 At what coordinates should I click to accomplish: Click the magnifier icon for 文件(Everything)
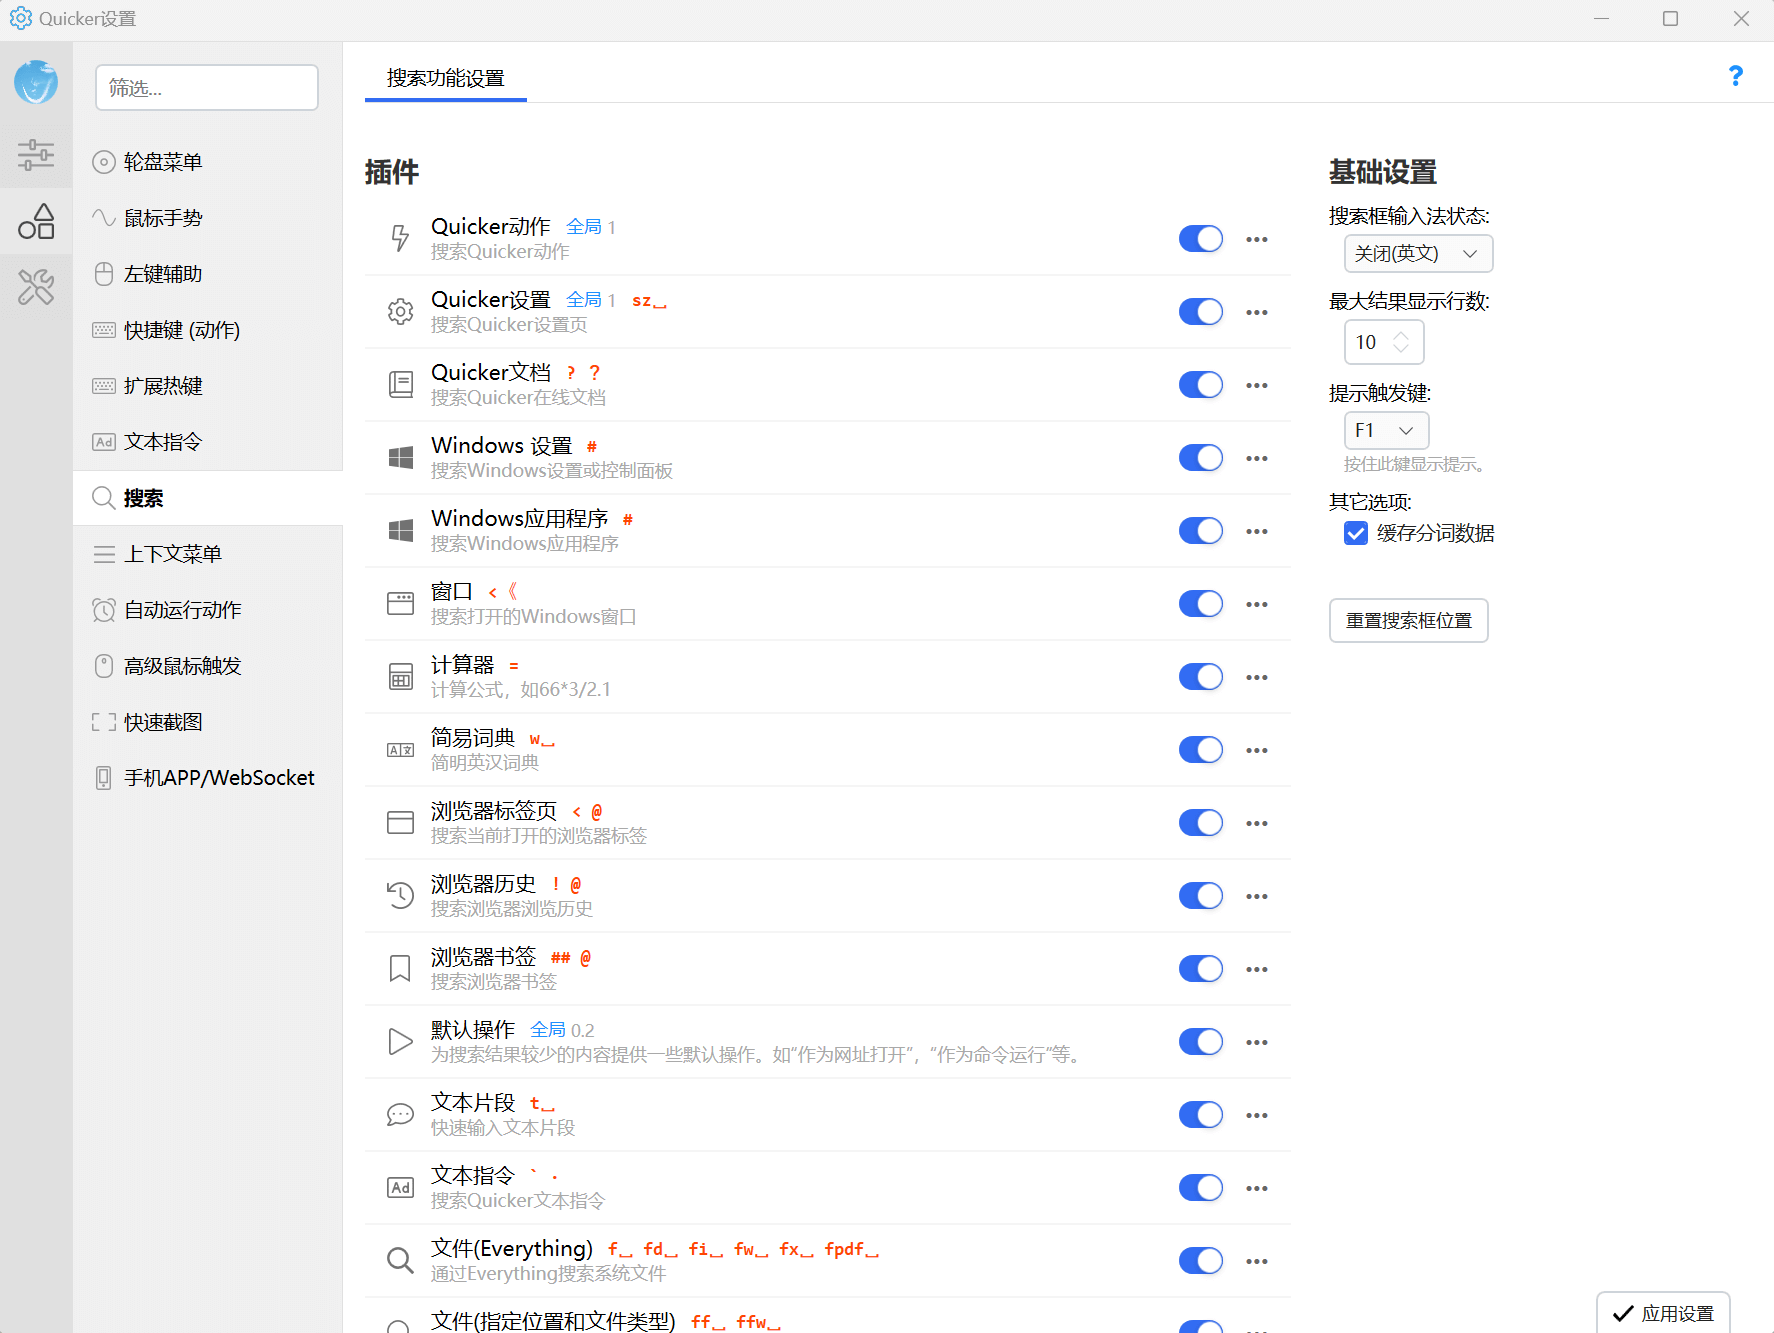(400, 1260)
